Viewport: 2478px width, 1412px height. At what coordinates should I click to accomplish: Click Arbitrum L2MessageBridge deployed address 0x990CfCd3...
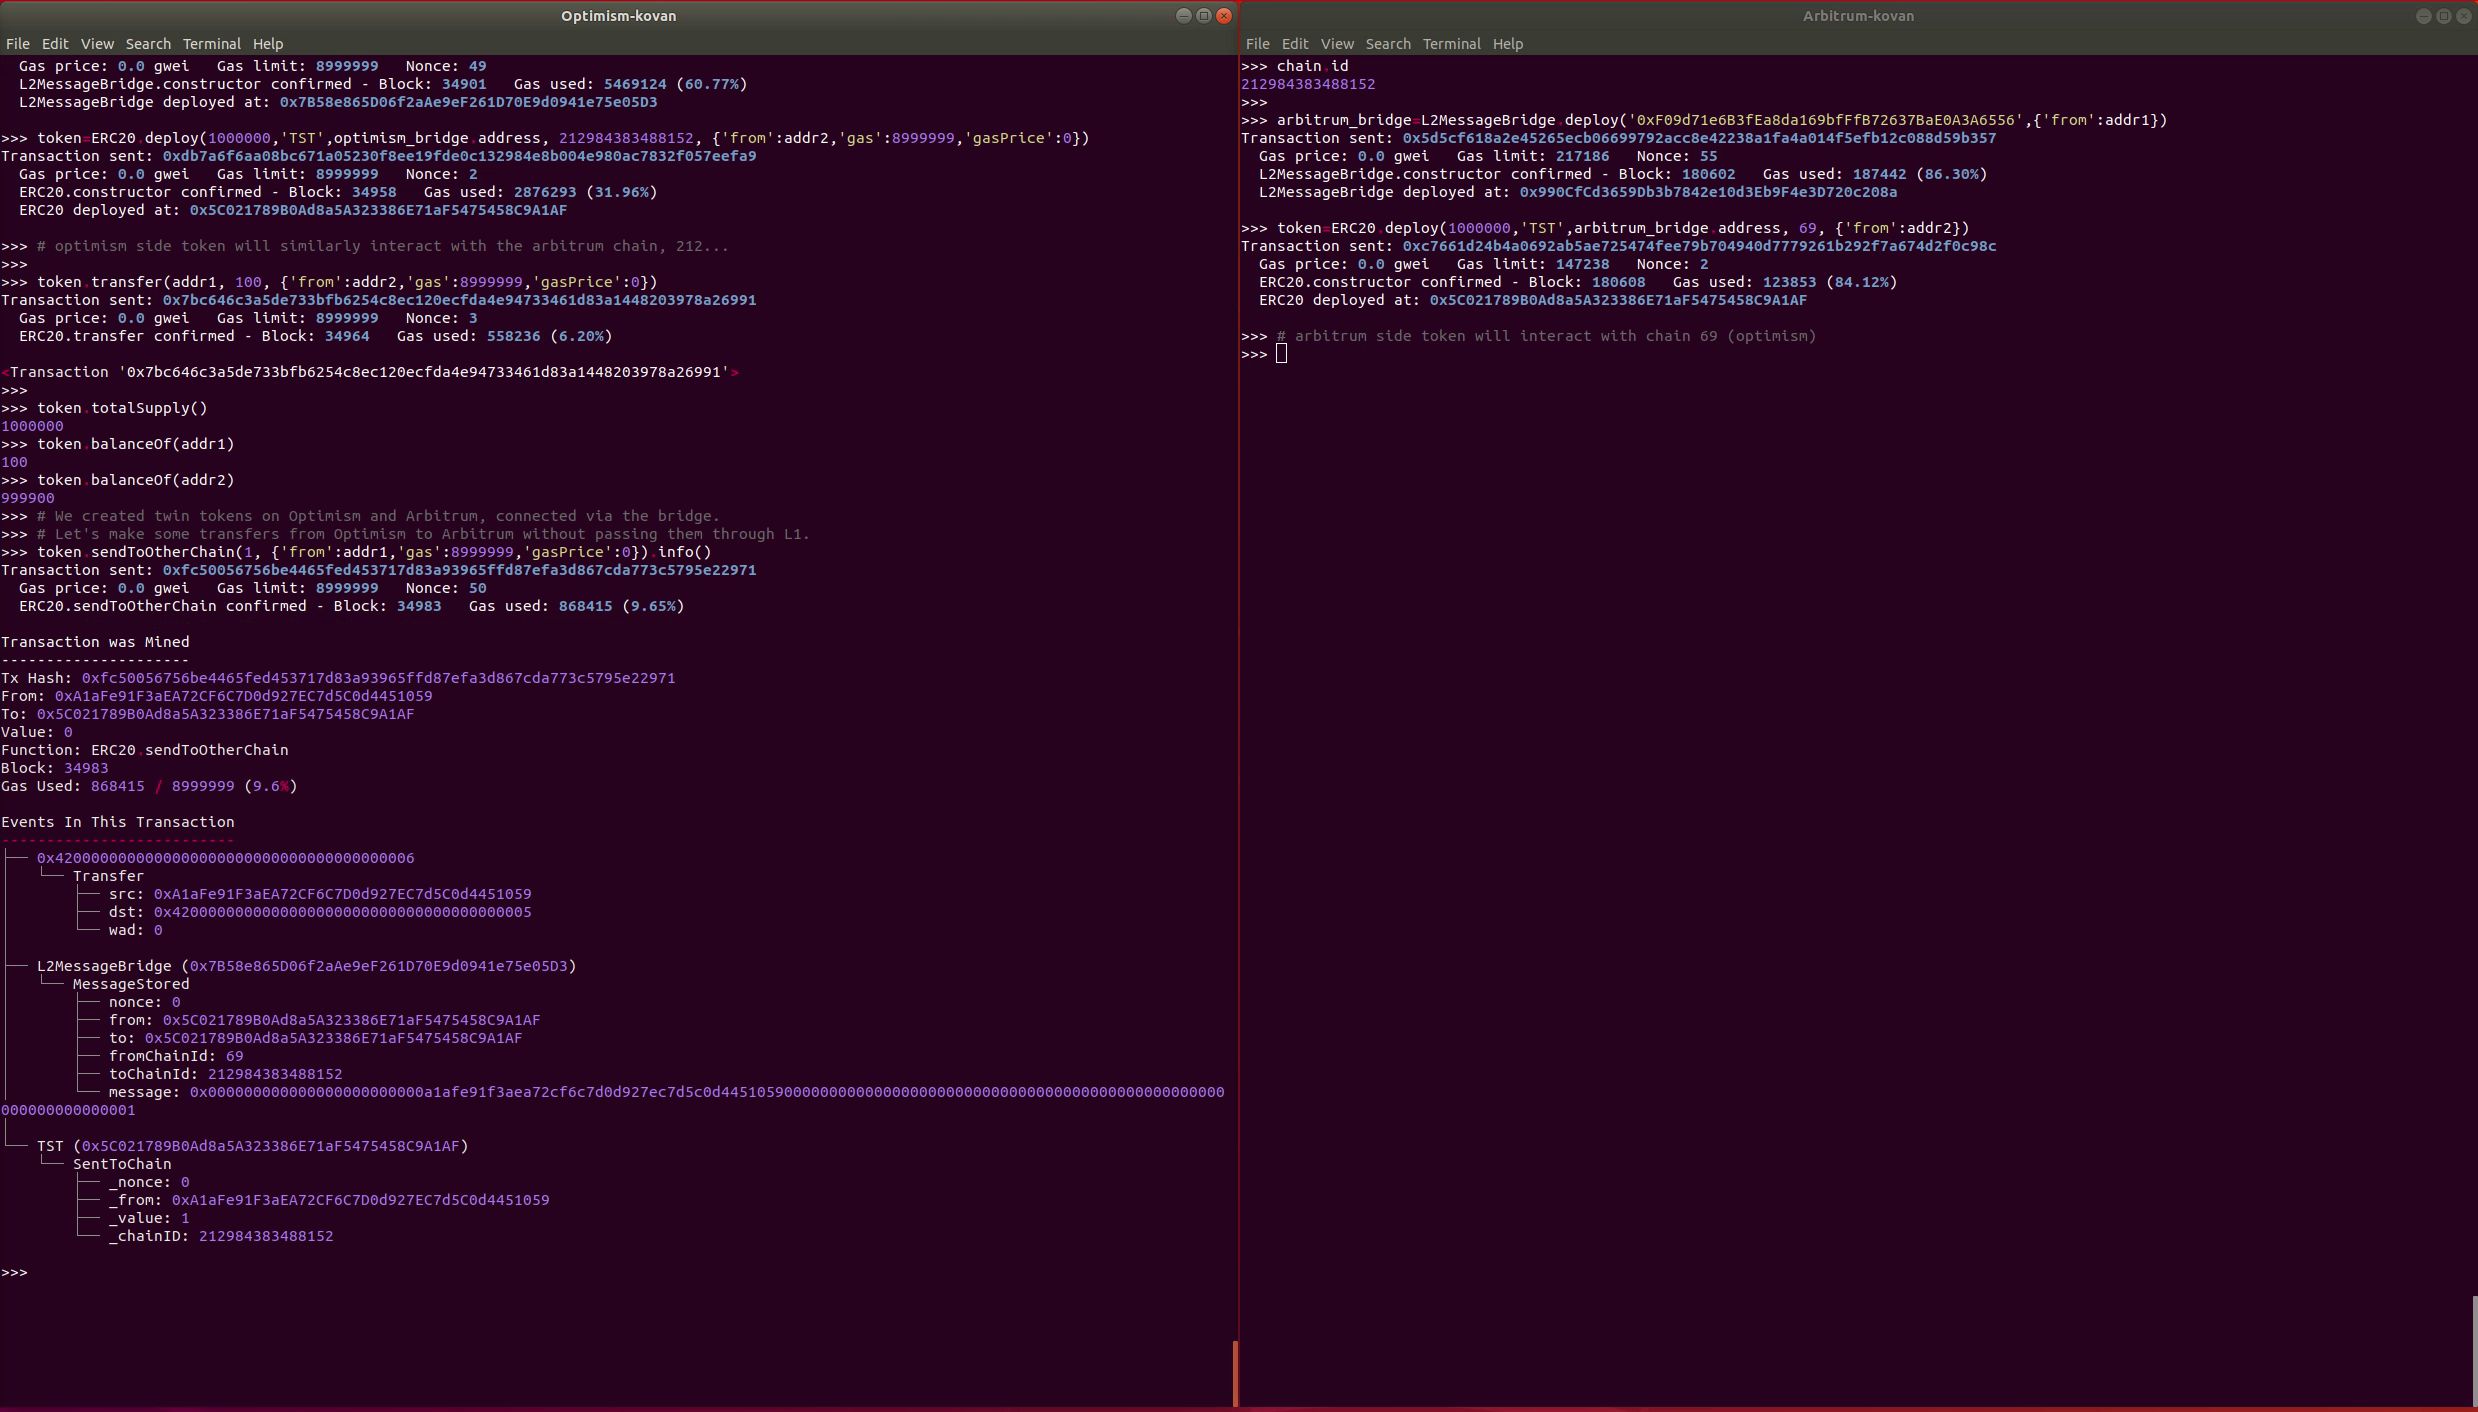(1708, 192)
